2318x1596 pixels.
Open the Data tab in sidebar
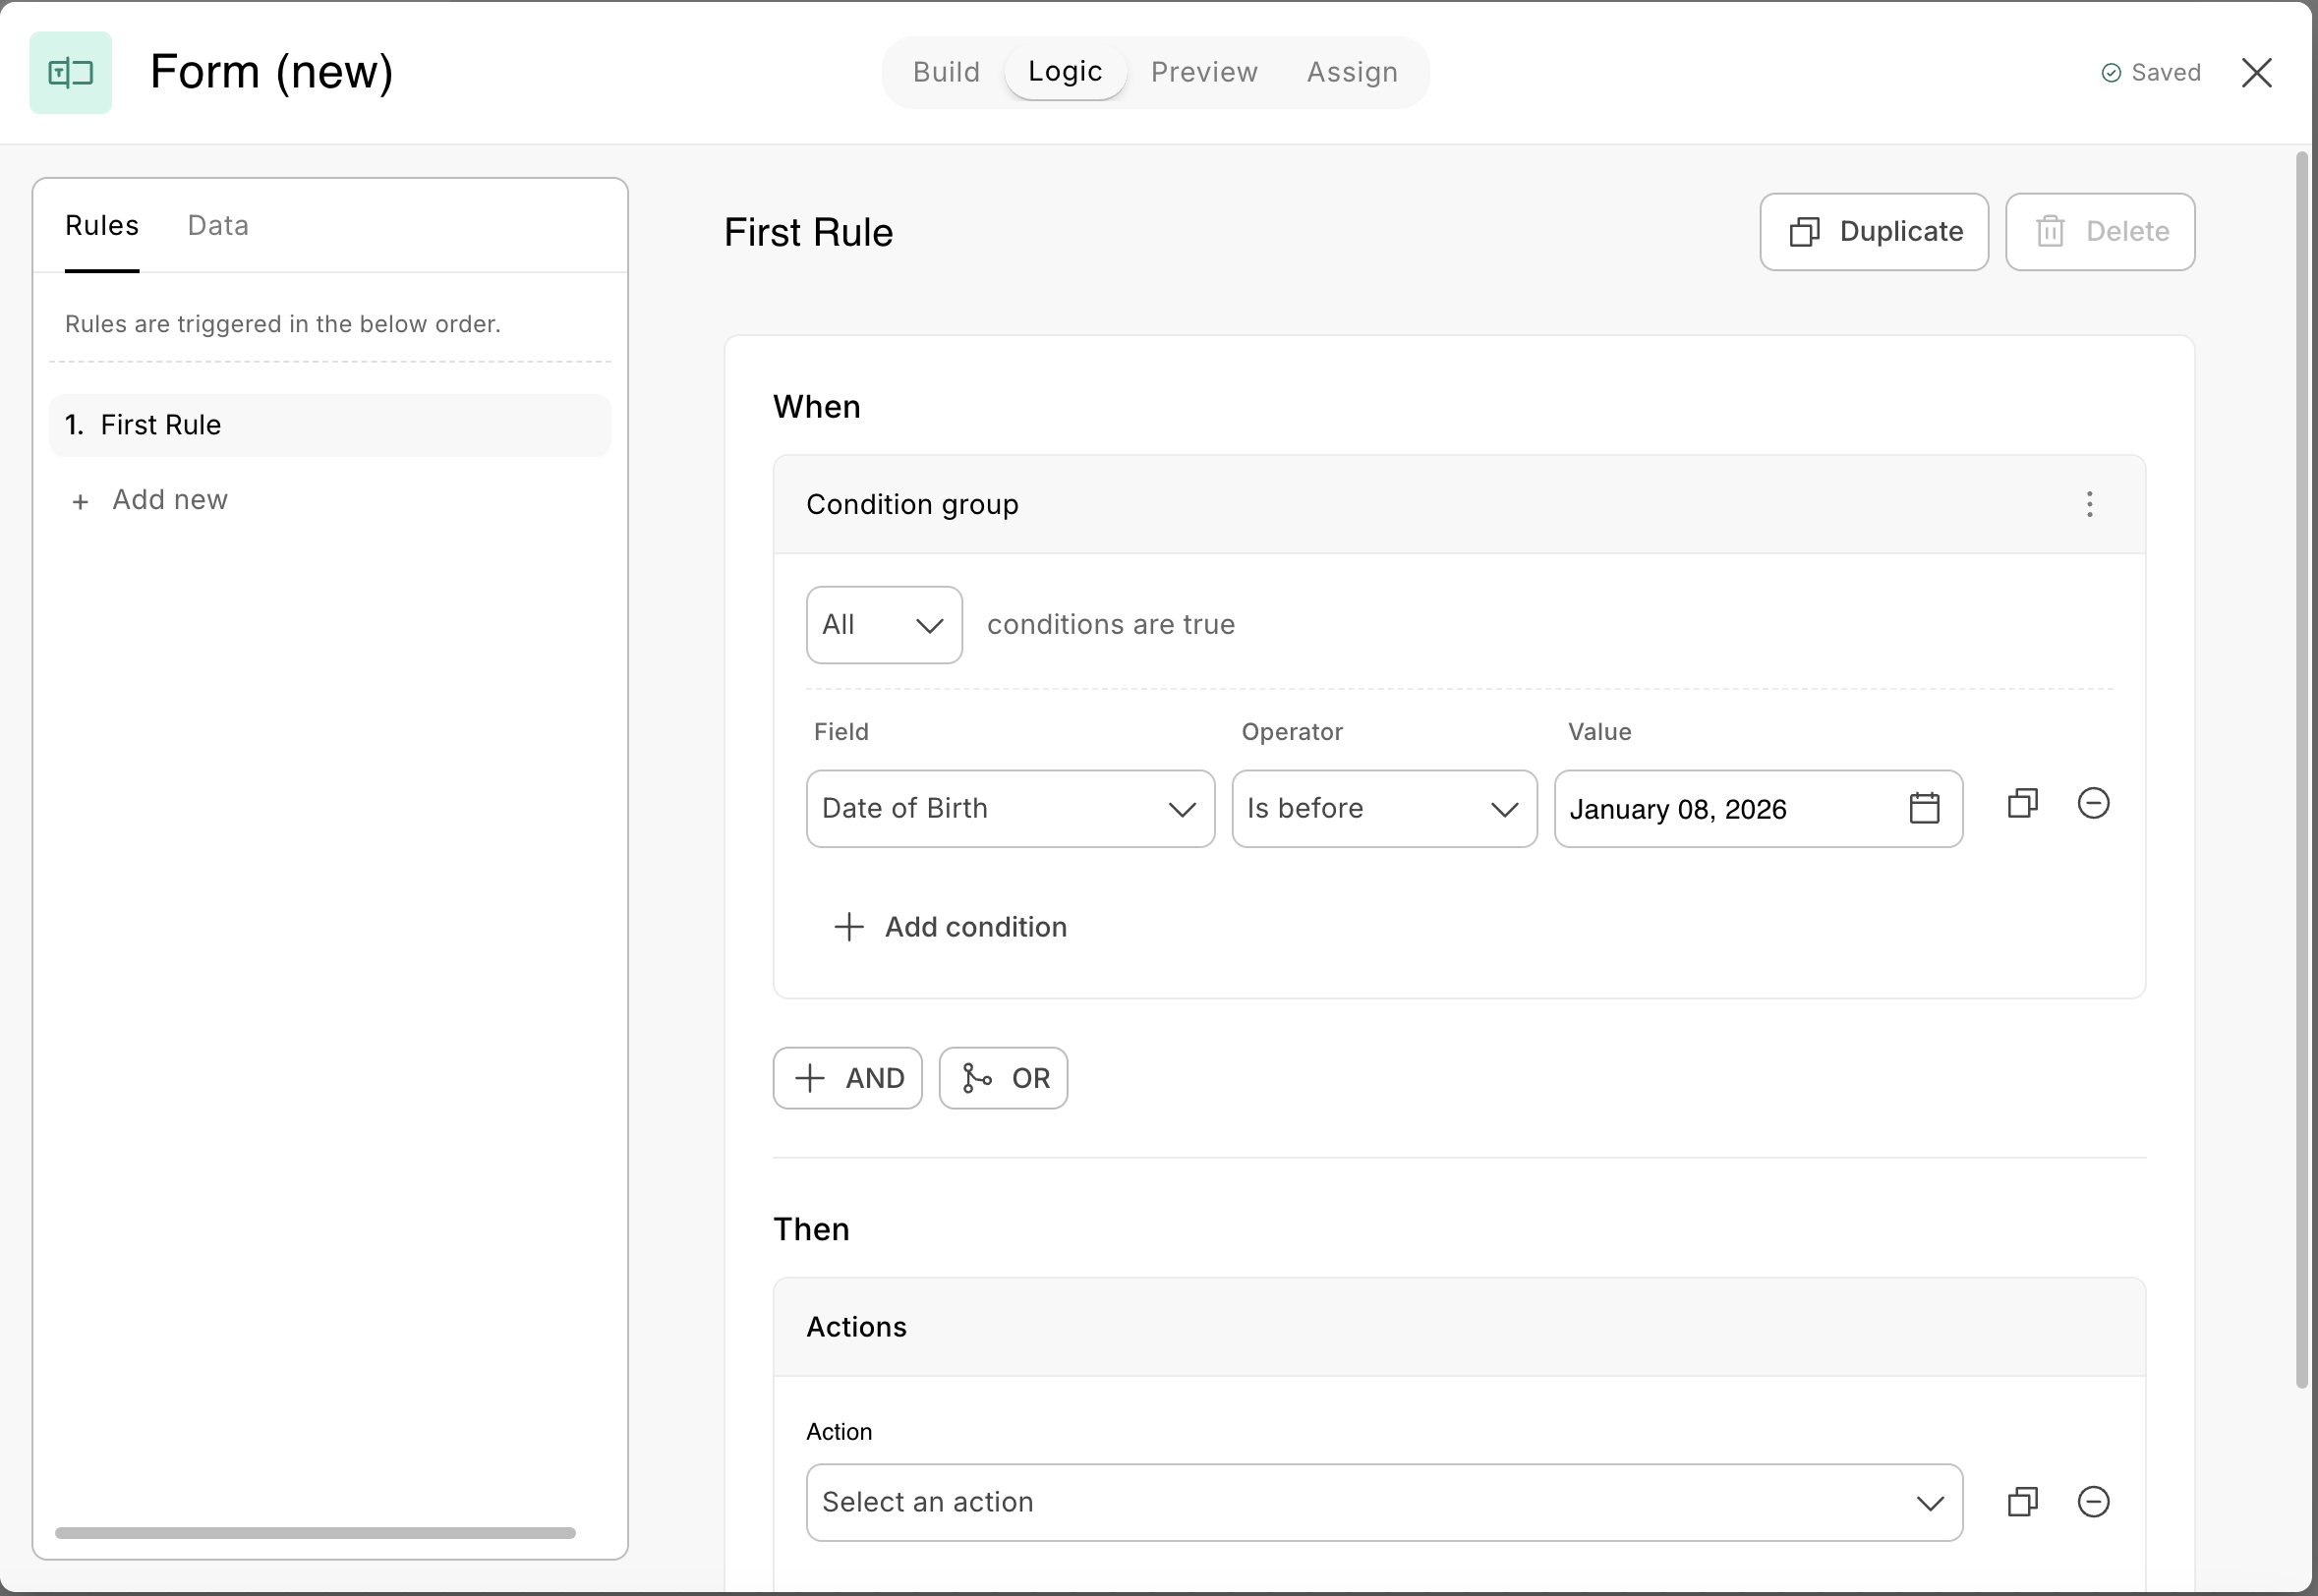pyautogui.click(x=218, y=226)
